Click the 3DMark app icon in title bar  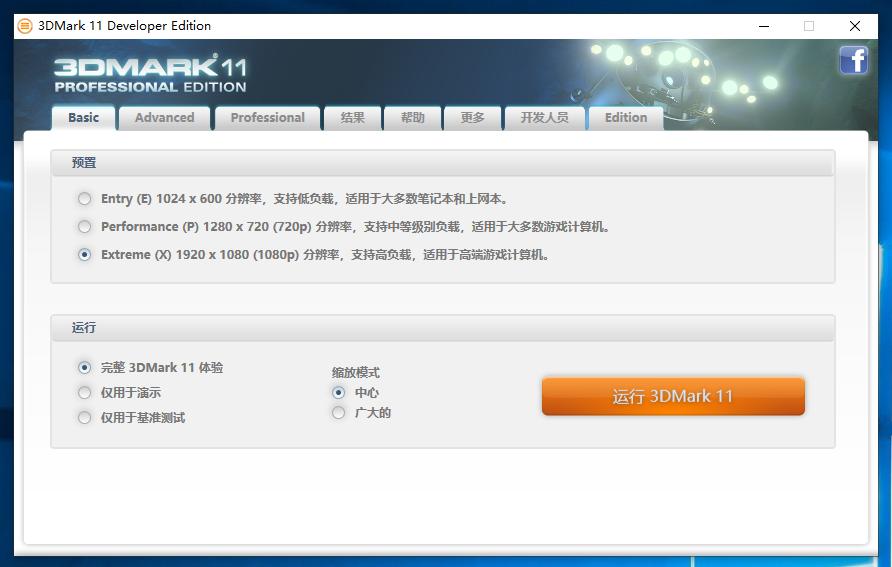point(25,26)
